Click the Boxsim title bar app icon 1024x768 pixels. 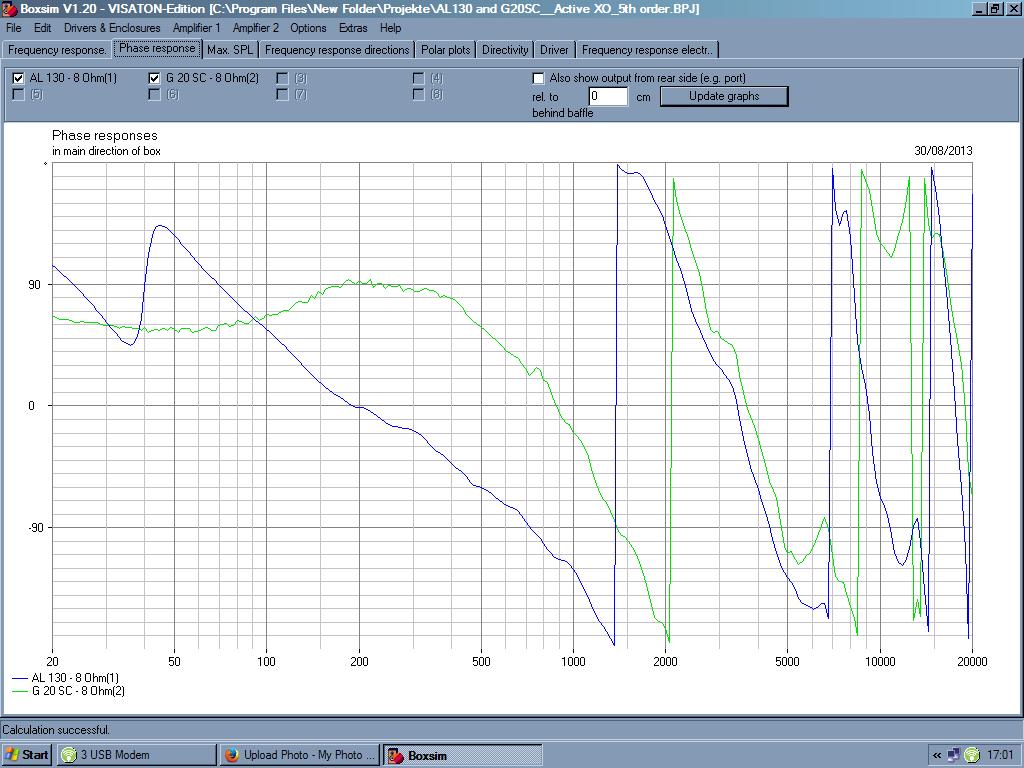tap(9, 9)
